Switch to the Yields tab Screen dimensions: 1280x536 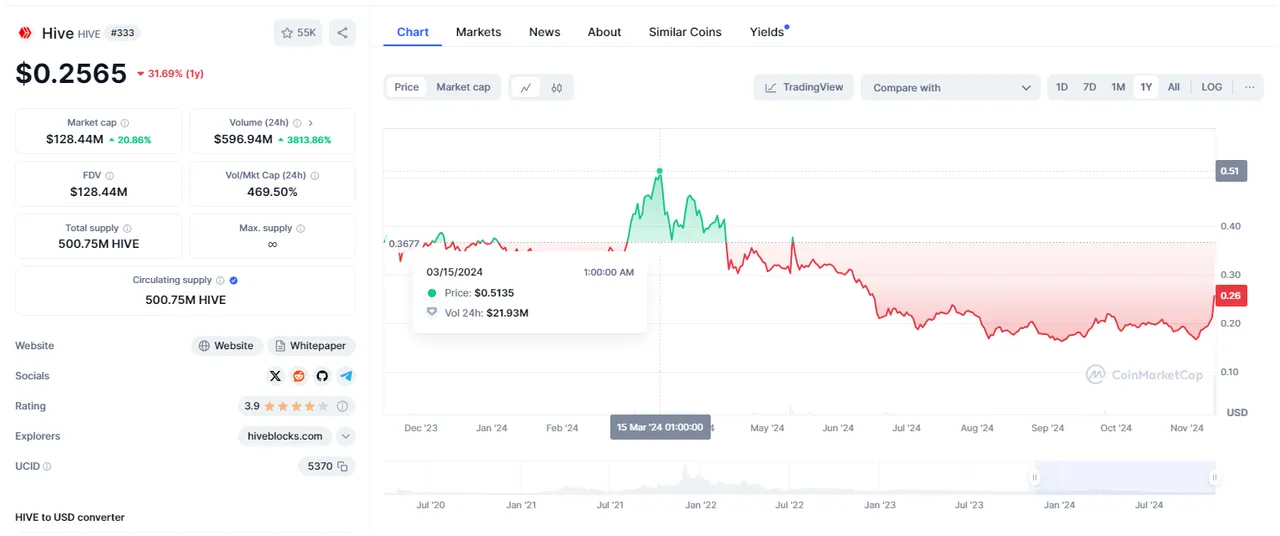tap(767, 32)
